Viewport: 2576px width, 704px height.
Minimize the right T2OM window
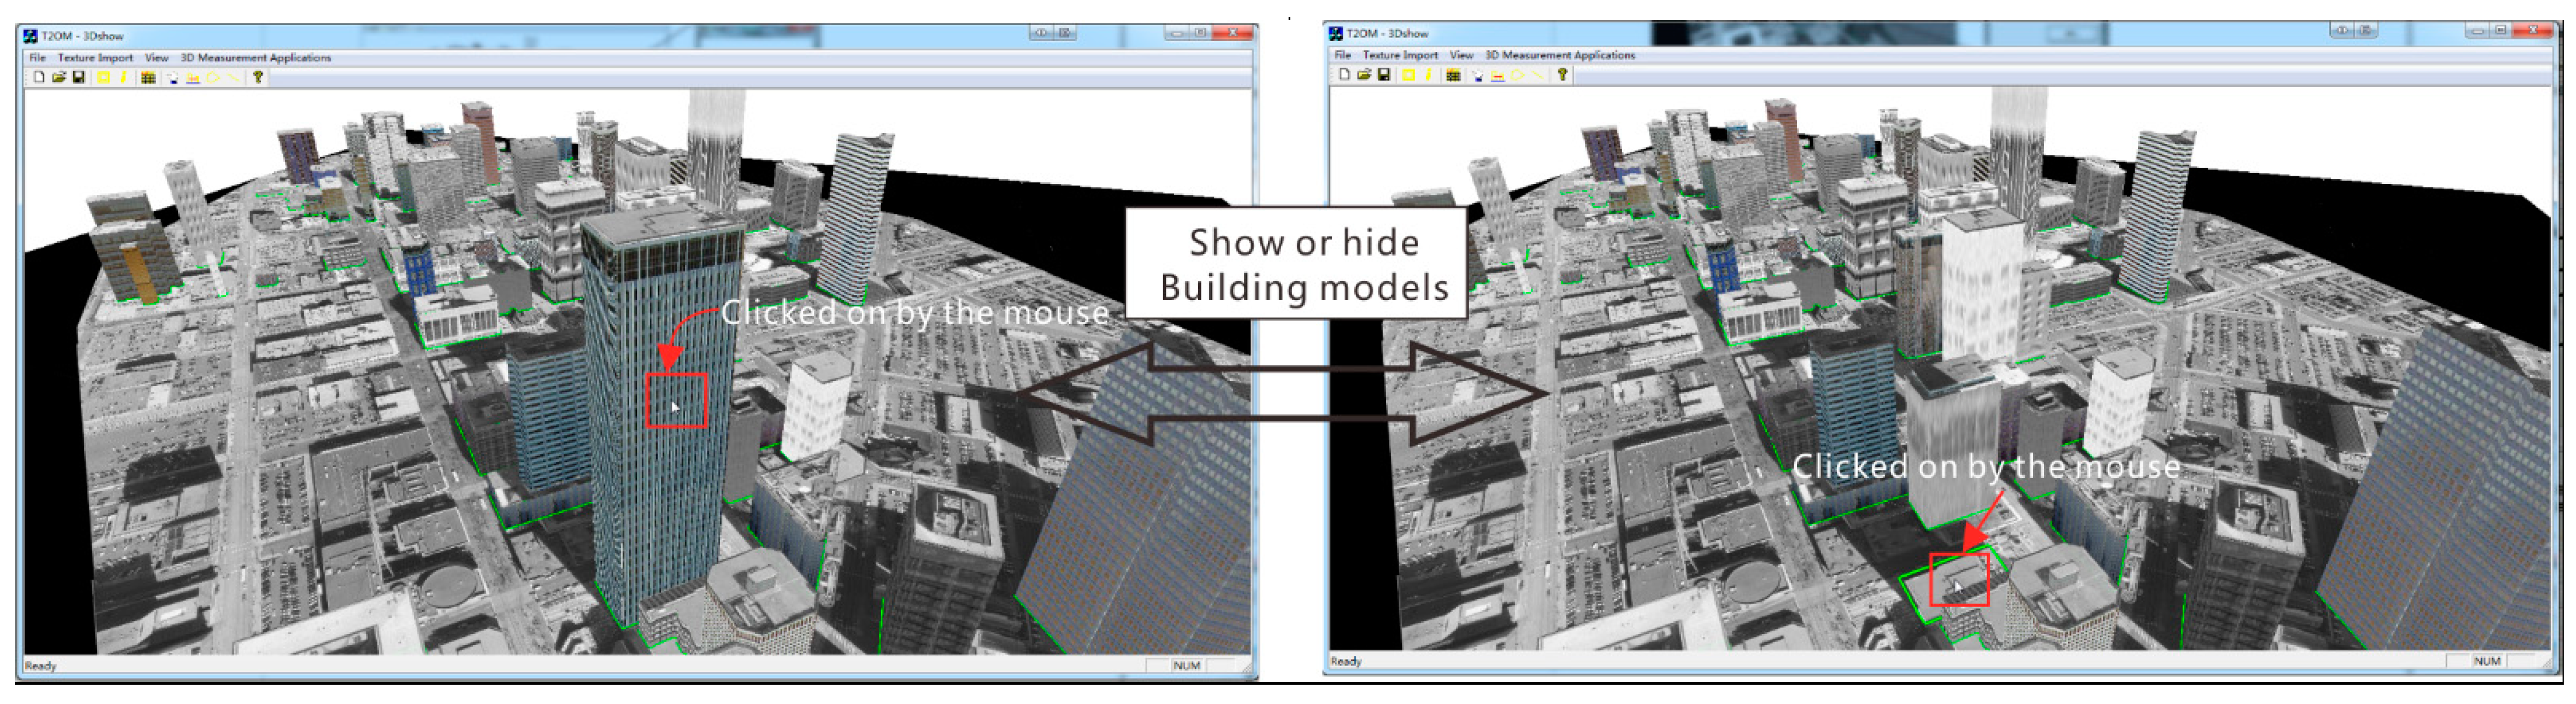(2476, 30)
